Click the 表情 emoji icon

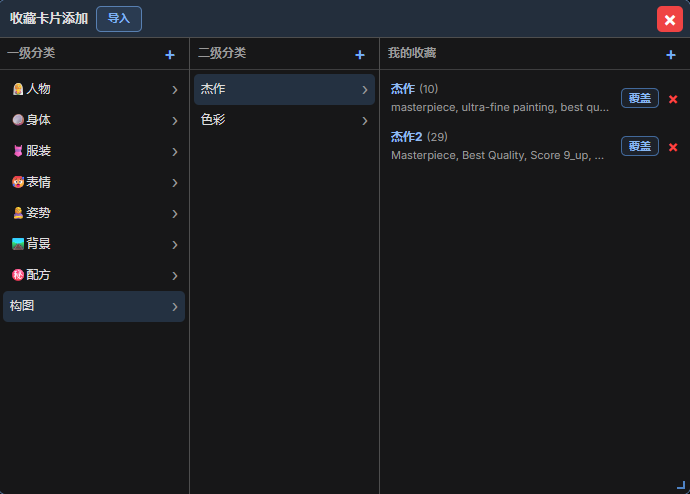pyautogui.click(x=18, y=182)
